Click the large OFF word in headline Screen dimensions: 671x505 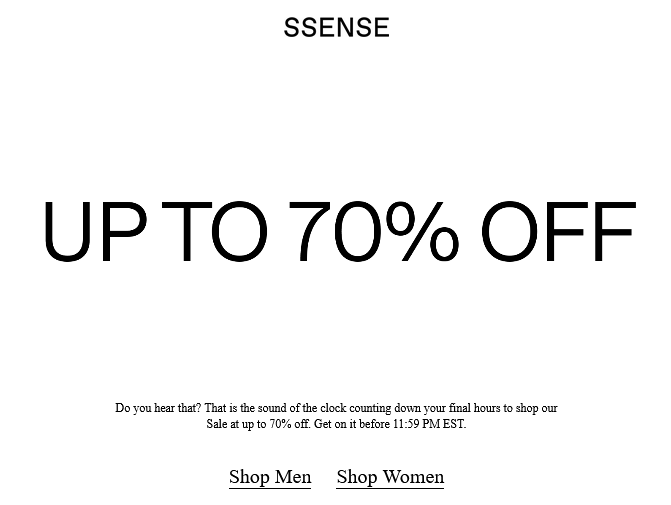559,231
